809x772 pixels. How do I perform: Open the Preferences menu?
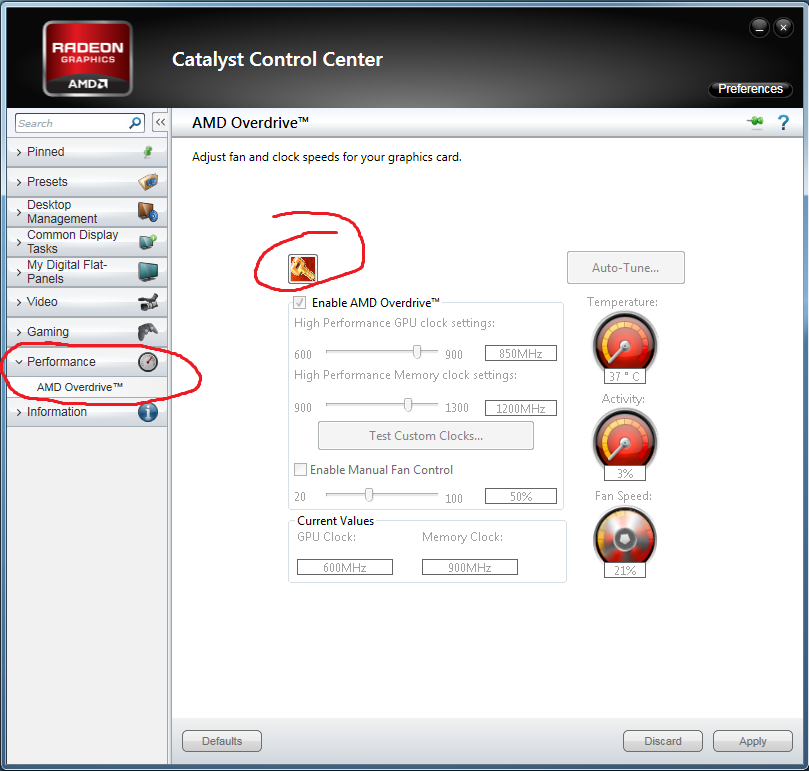click(x=750, y=89)
